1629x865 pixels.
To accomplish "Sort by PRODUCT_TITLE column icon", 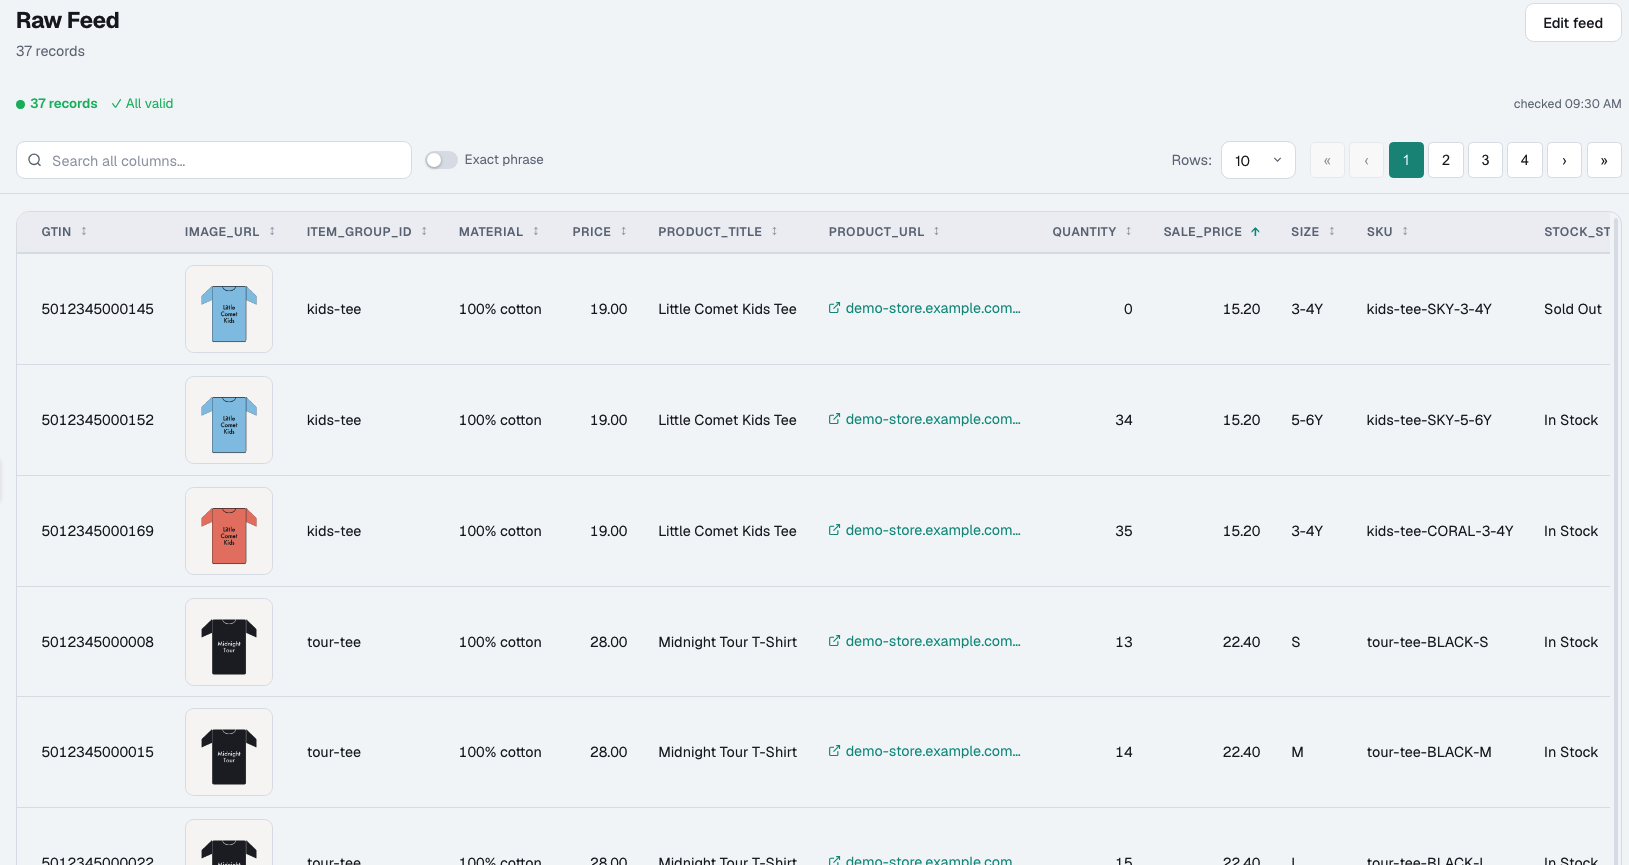I will 774,231.
